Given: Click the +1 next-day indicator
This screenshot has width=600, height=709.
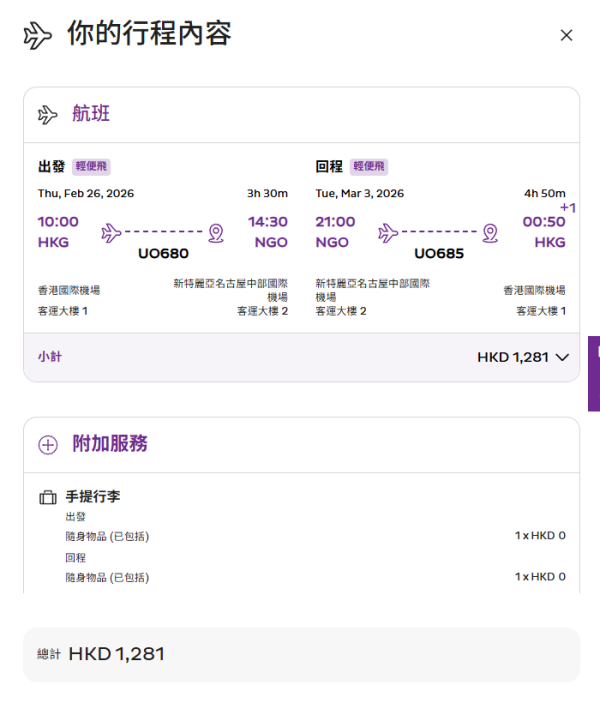Looking at the screenshot, I should [568, 208].
